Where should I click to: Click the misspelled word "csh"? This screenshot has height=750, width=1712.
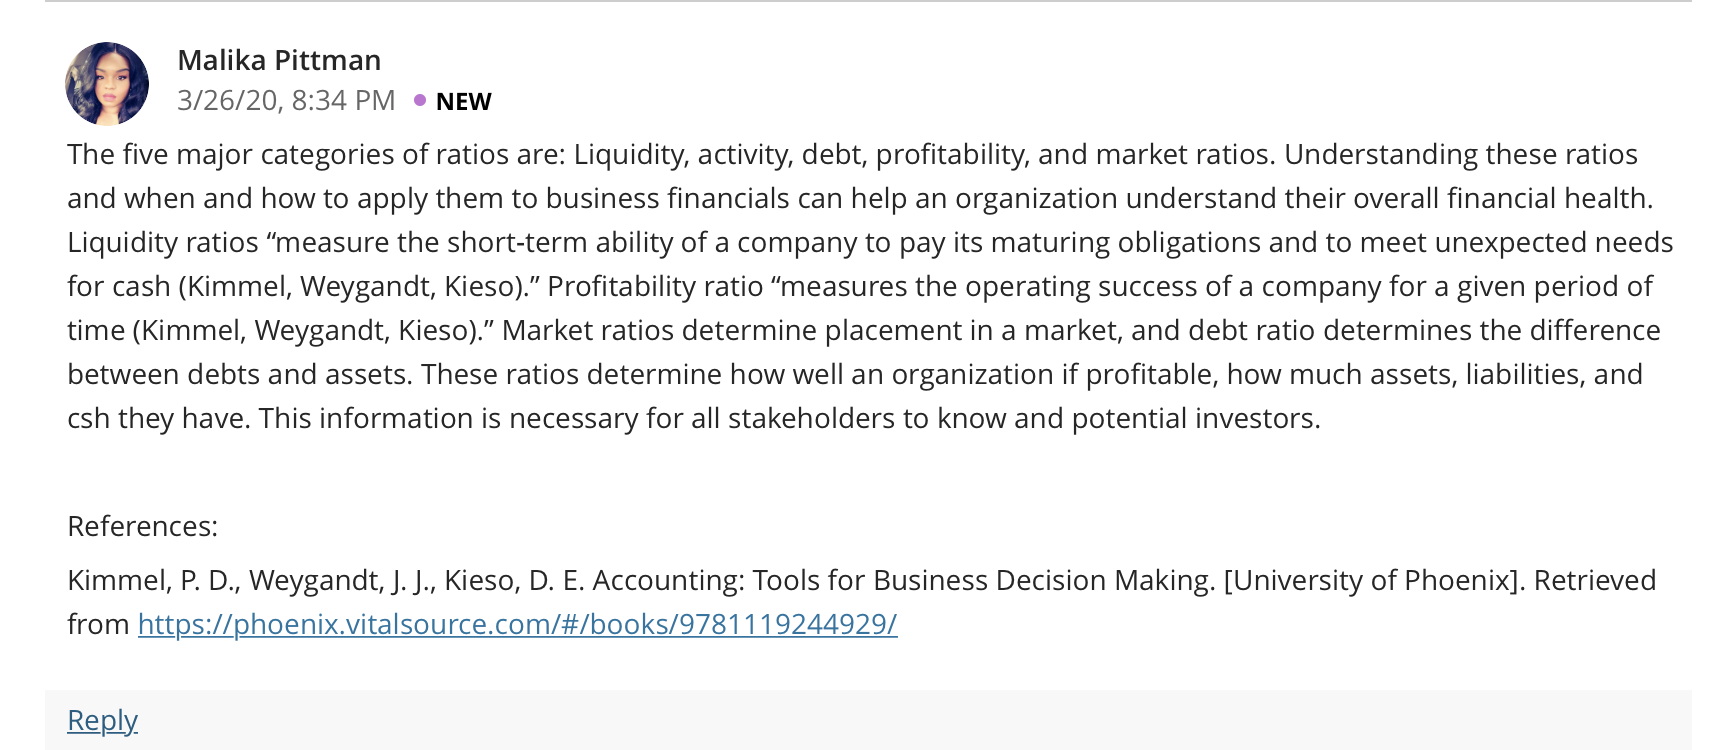(x=88, y=418)
